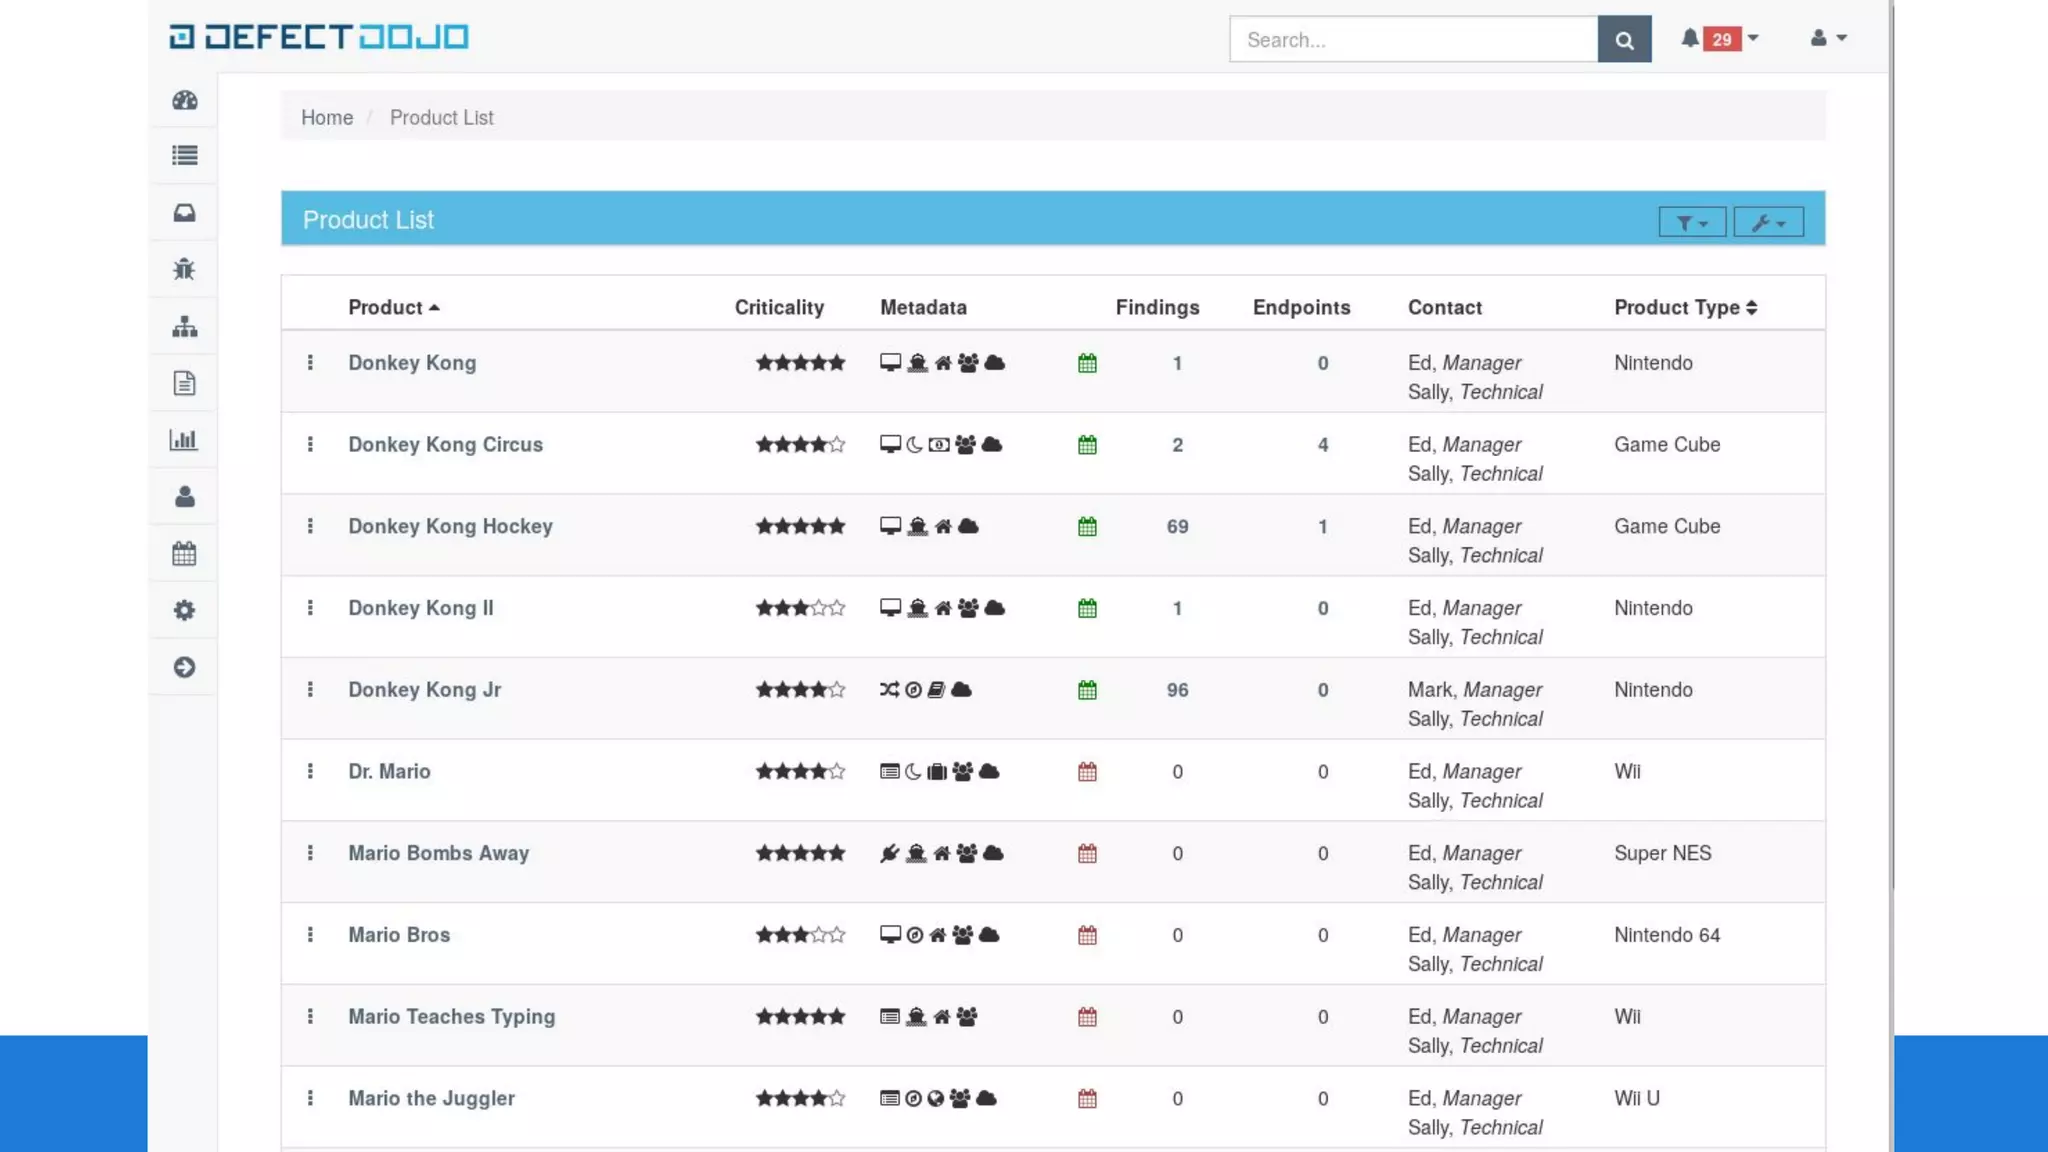This screenshot has height=1152, width=2048.
Task: Click the red calendar icon for Dr. Mario
Action: 1087,772
